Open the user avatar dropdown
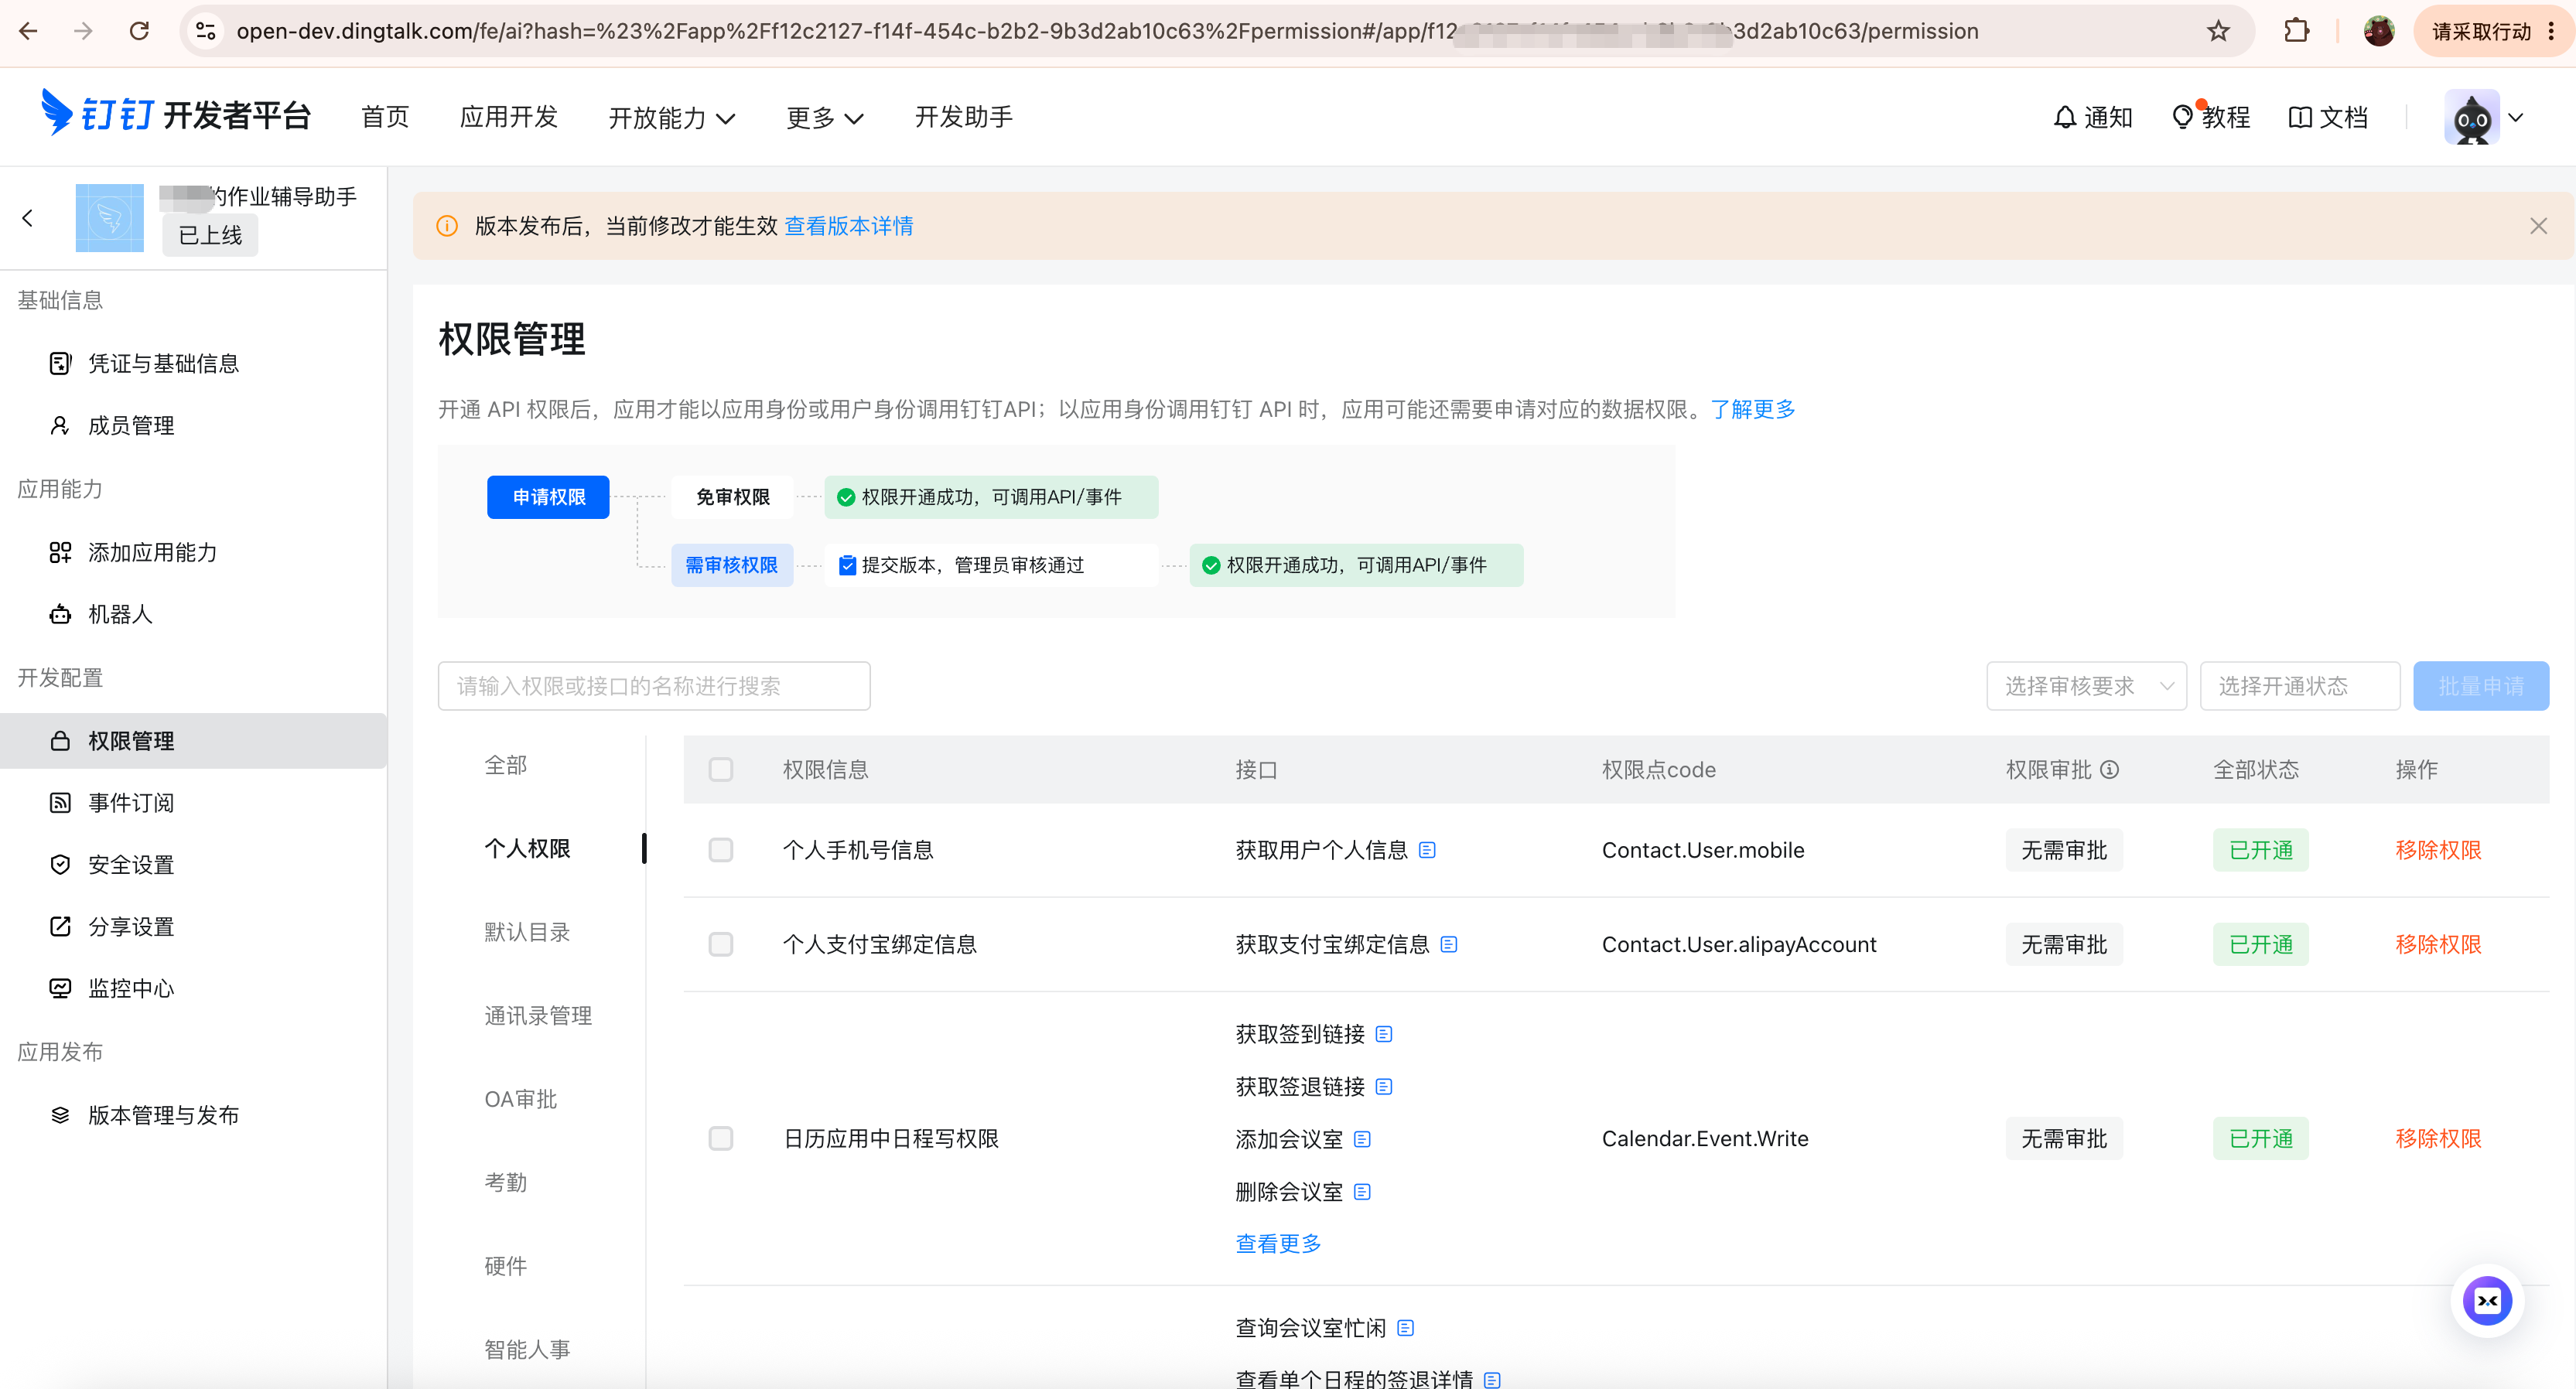Screen dimensions: 2576x1389 (x=2484, y=117)
